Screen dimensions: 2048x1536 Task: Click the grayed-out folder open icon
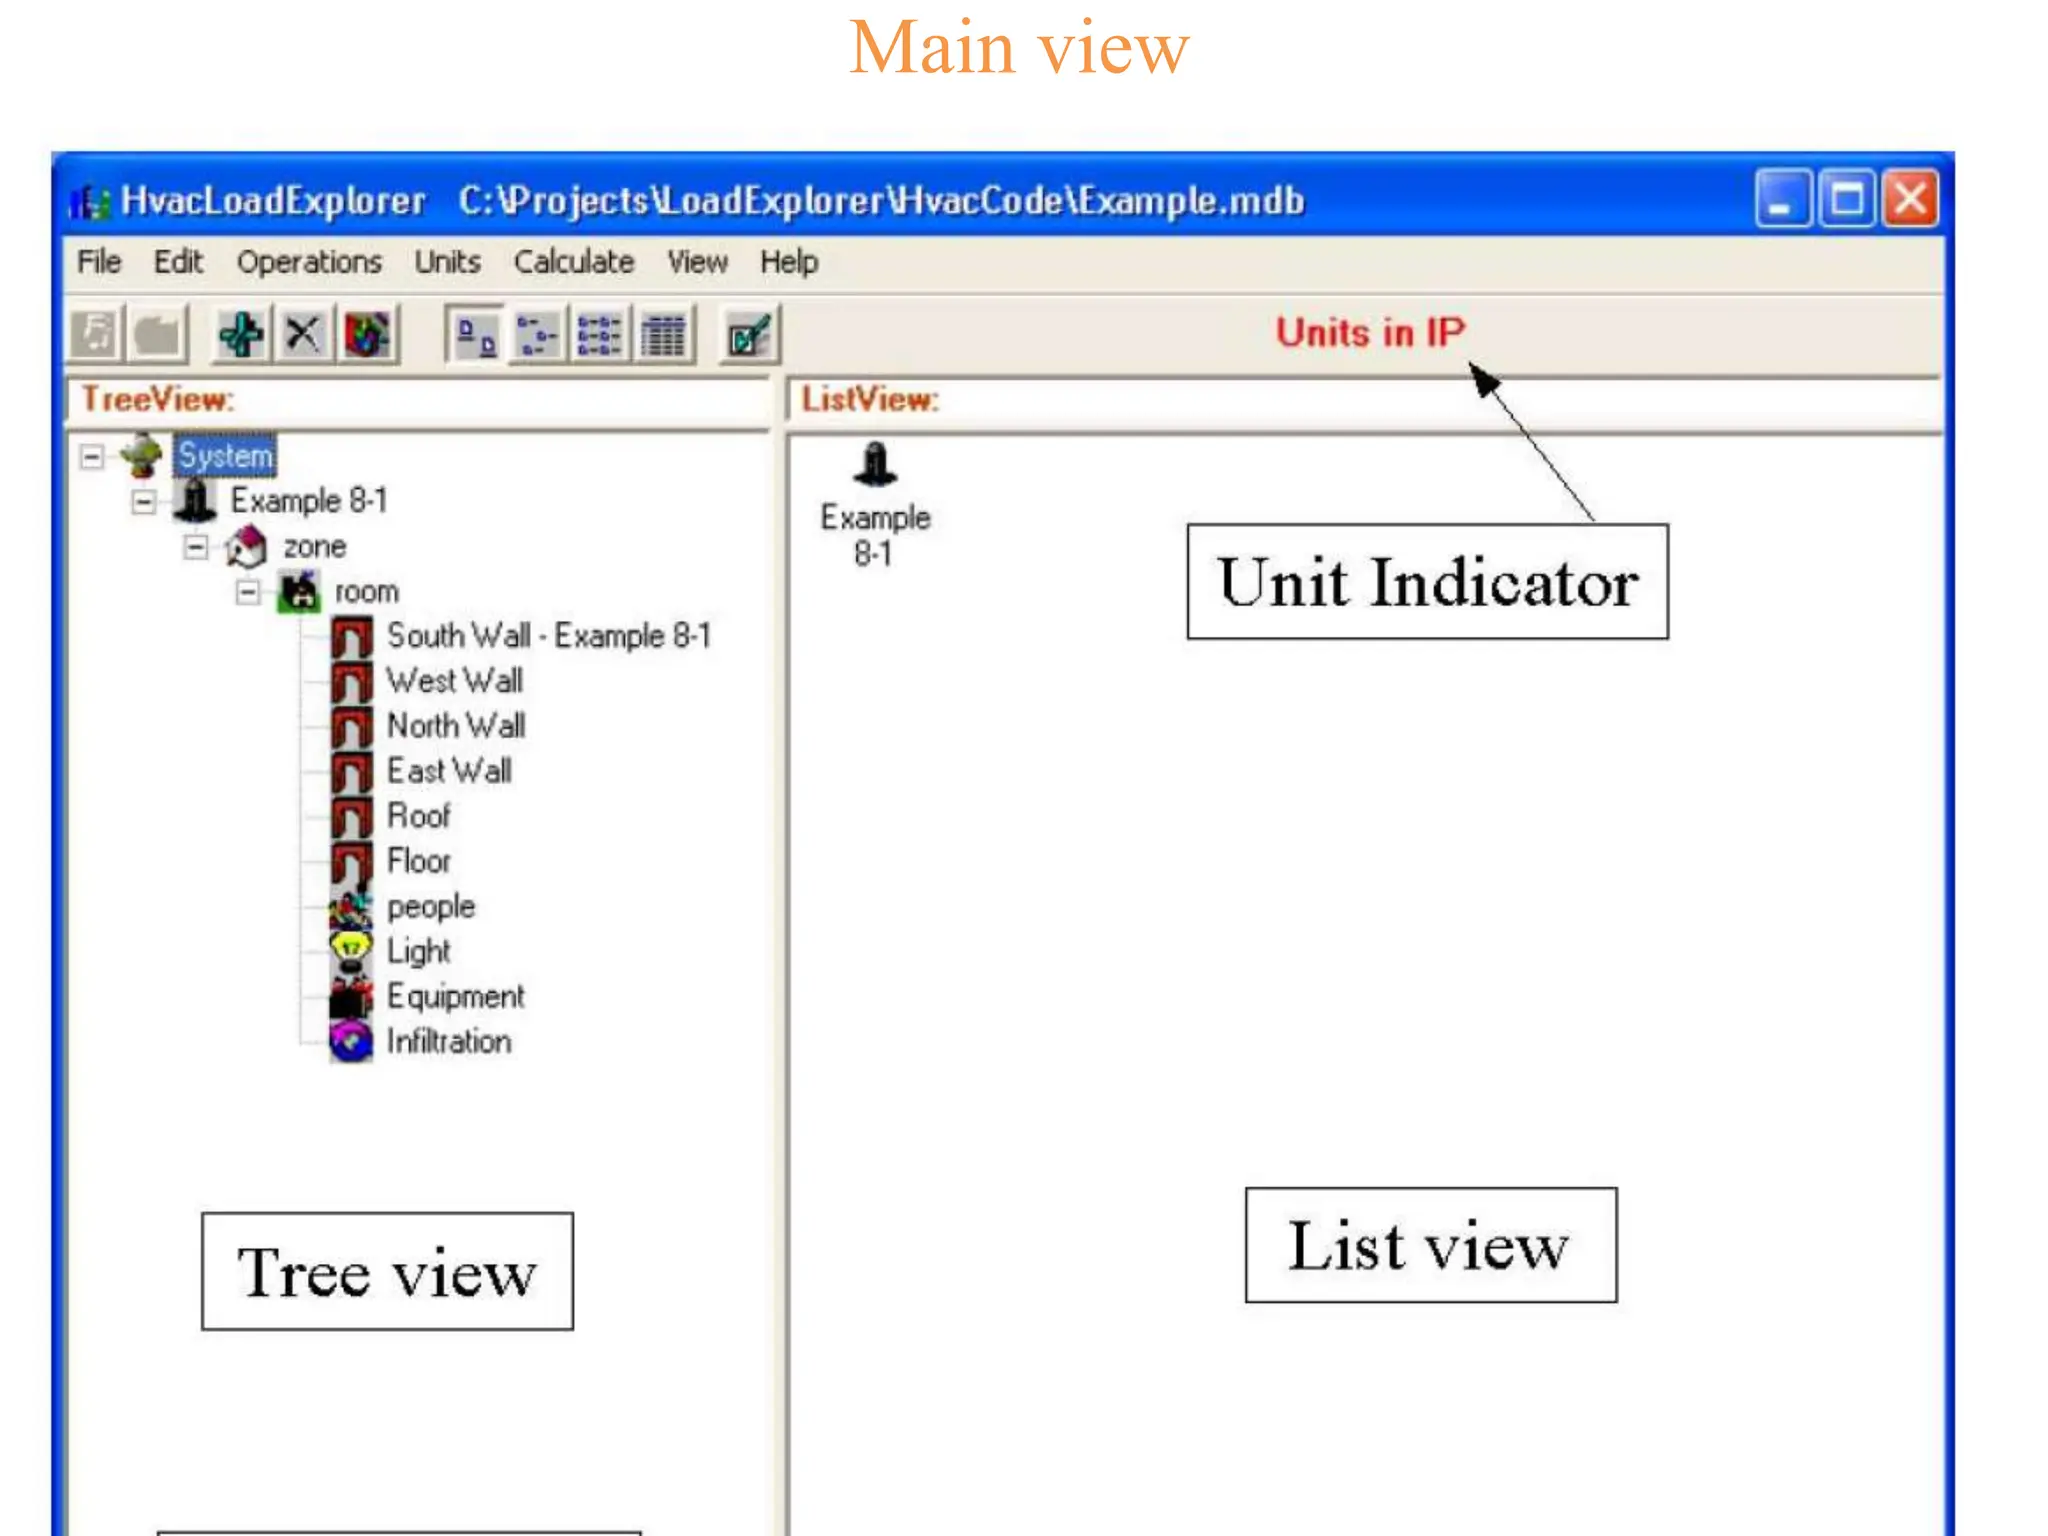click(x=157, y=334)
